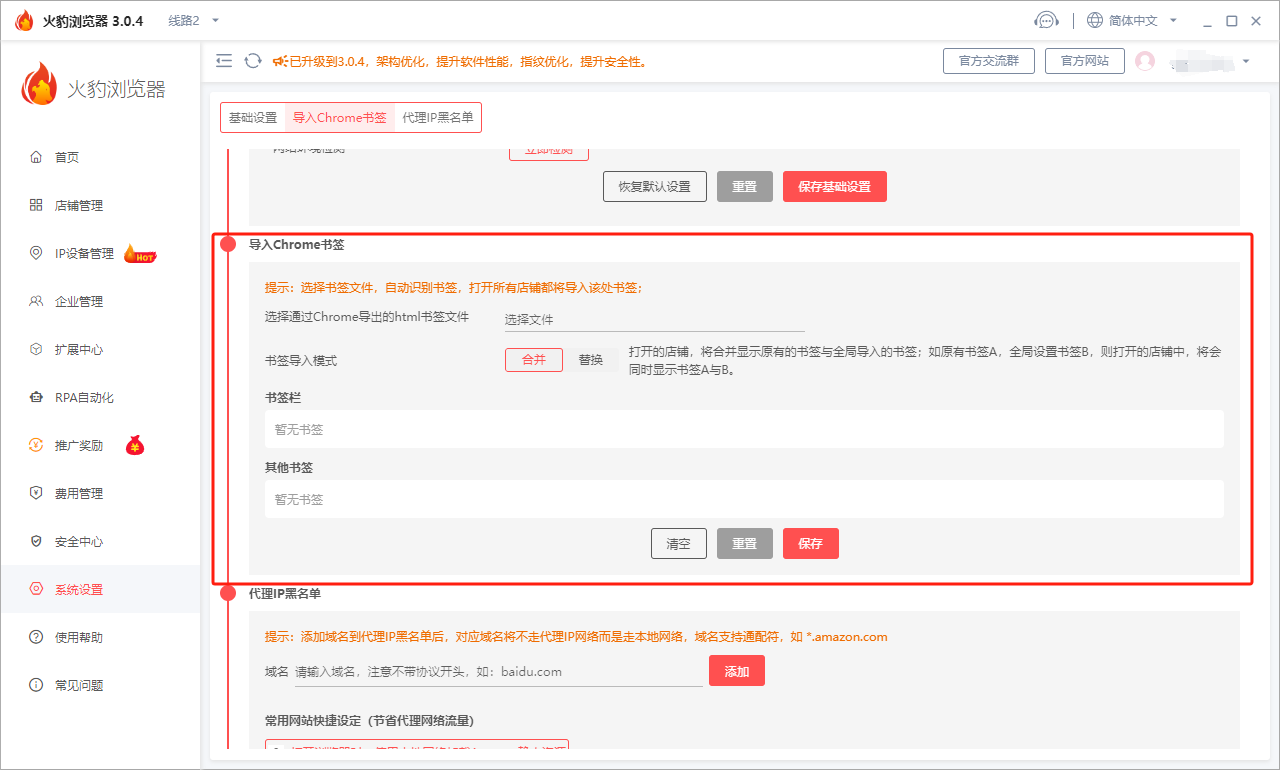Open customer service headset icon
This screenshot has height=770, width=1280.
point(1046,21)
